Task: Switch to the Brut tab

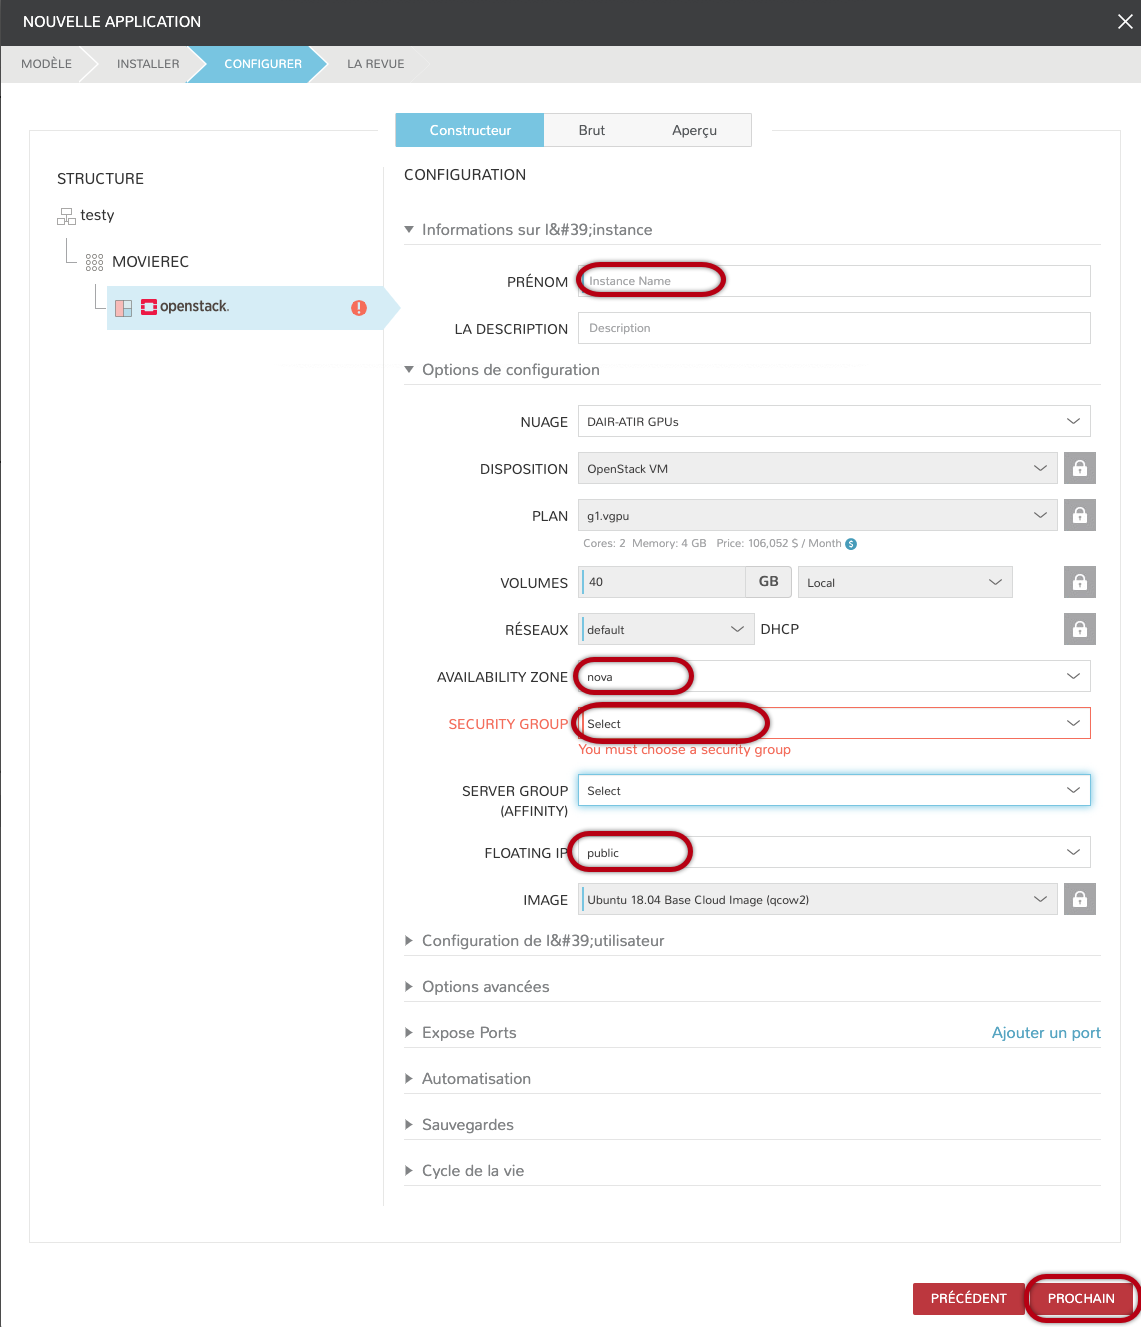Action: 591,130
